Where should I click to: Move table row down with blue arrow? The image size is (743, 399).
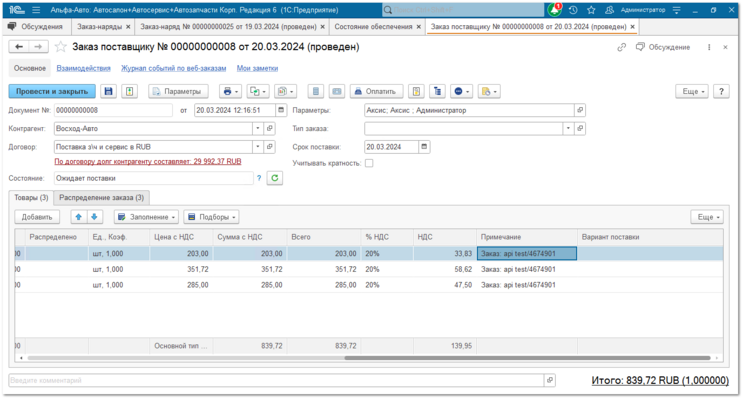tap(94, 217)
